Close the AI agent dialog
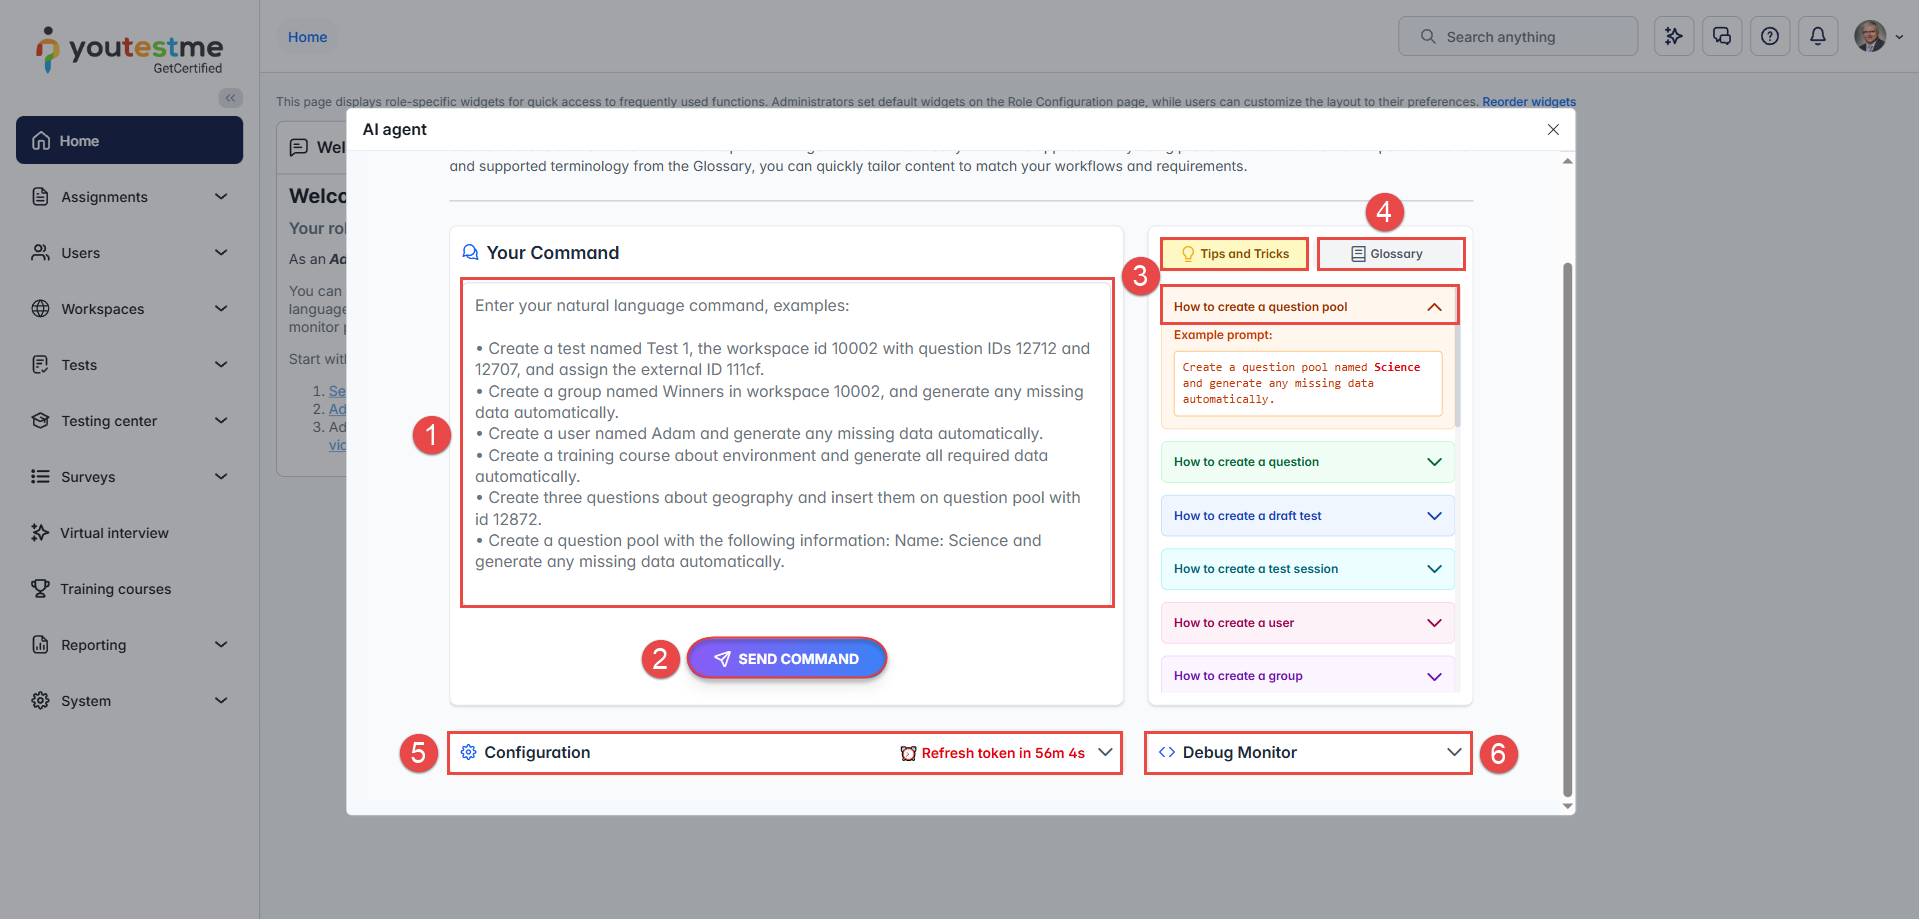Image resolution: width=1919 pixels, height=919 pixels. pyautogui.click(x=1552, y=130)
